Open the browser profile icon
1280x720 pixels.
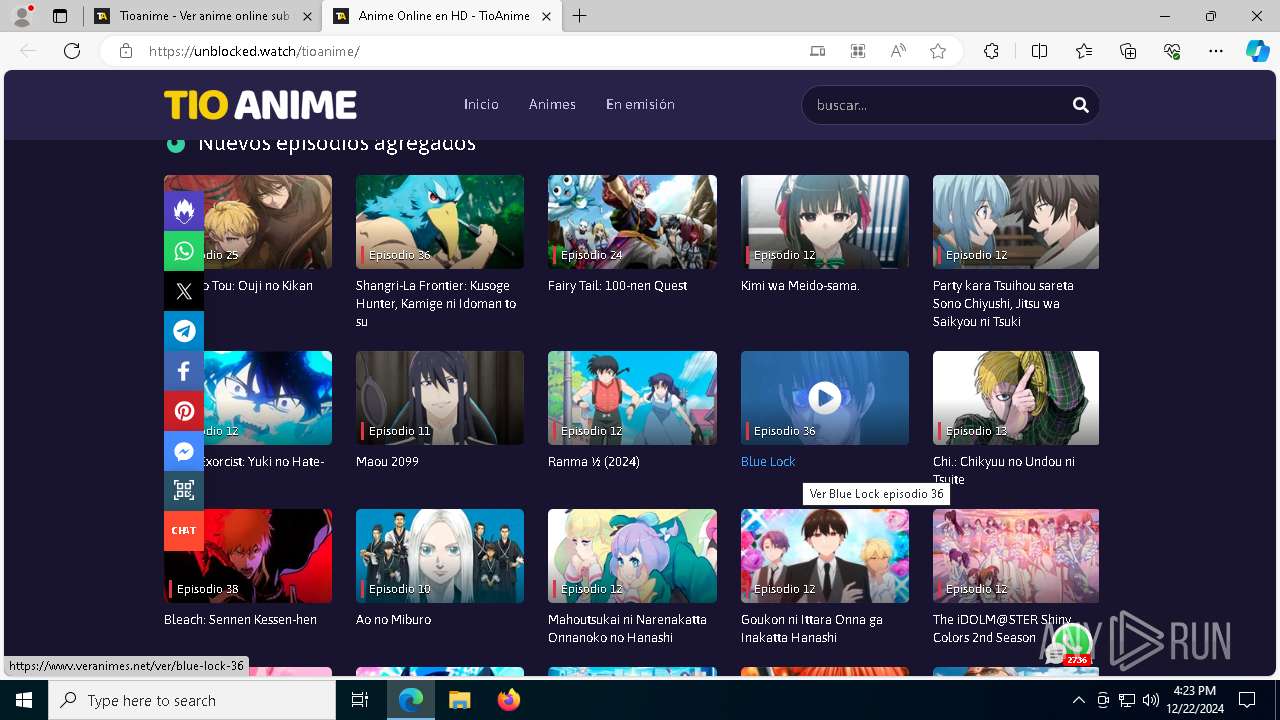click(22, 16)
